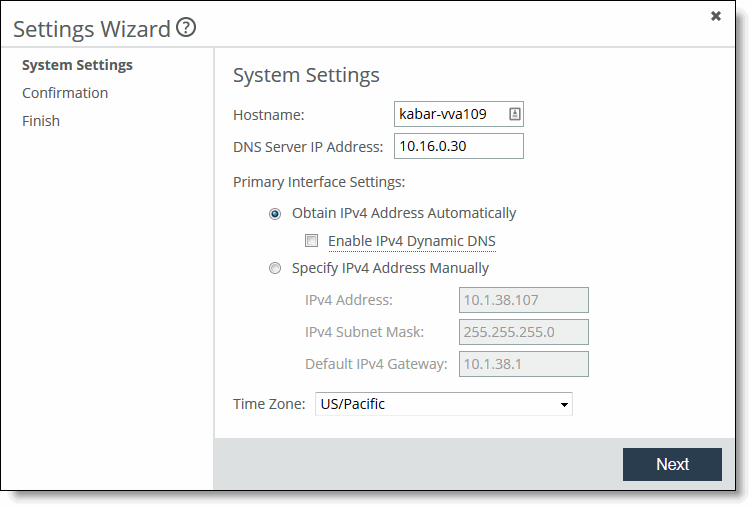Click the IPv4 Address field

[524, 300]
